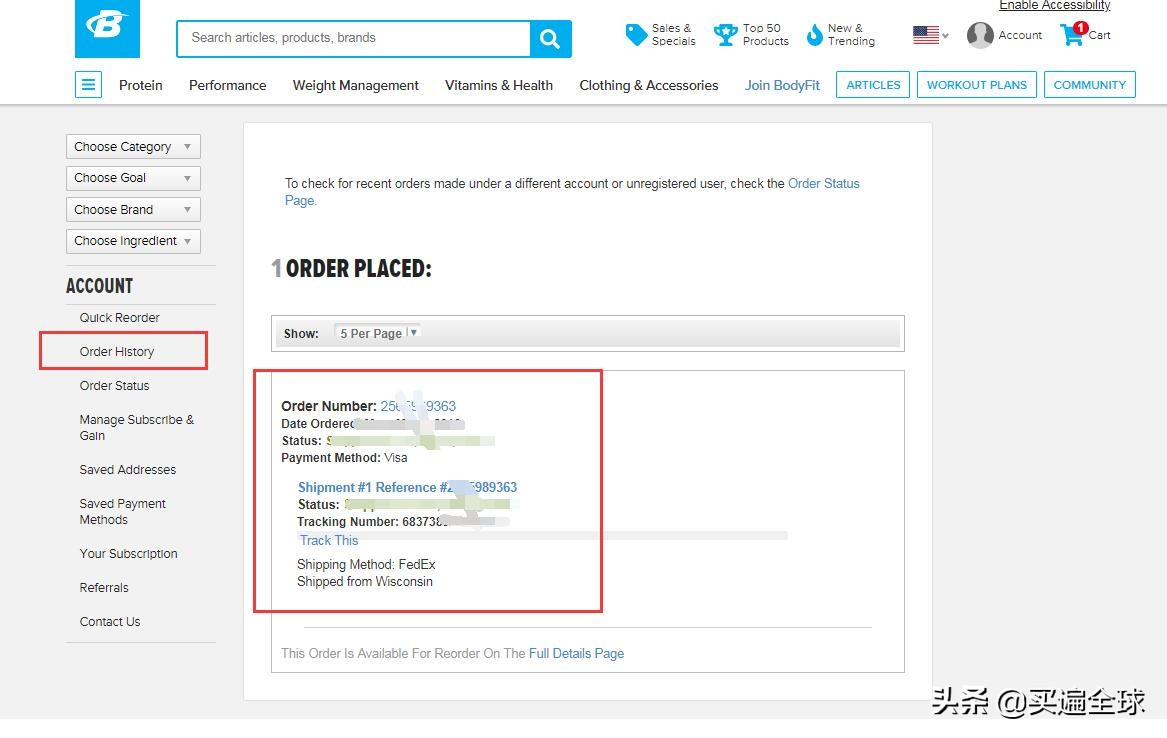Open the Choose Brand dropdown
Screen dimensions: 1167x738
point(133,210)
